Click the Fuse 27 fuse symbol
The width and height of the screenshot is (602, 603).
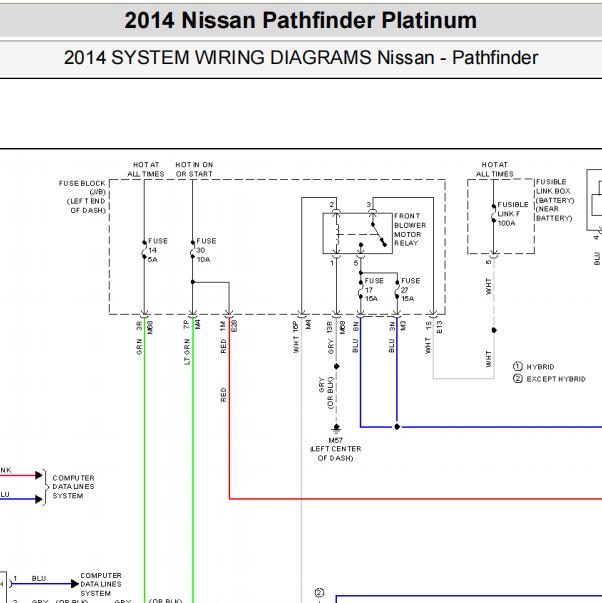point(397,290)
